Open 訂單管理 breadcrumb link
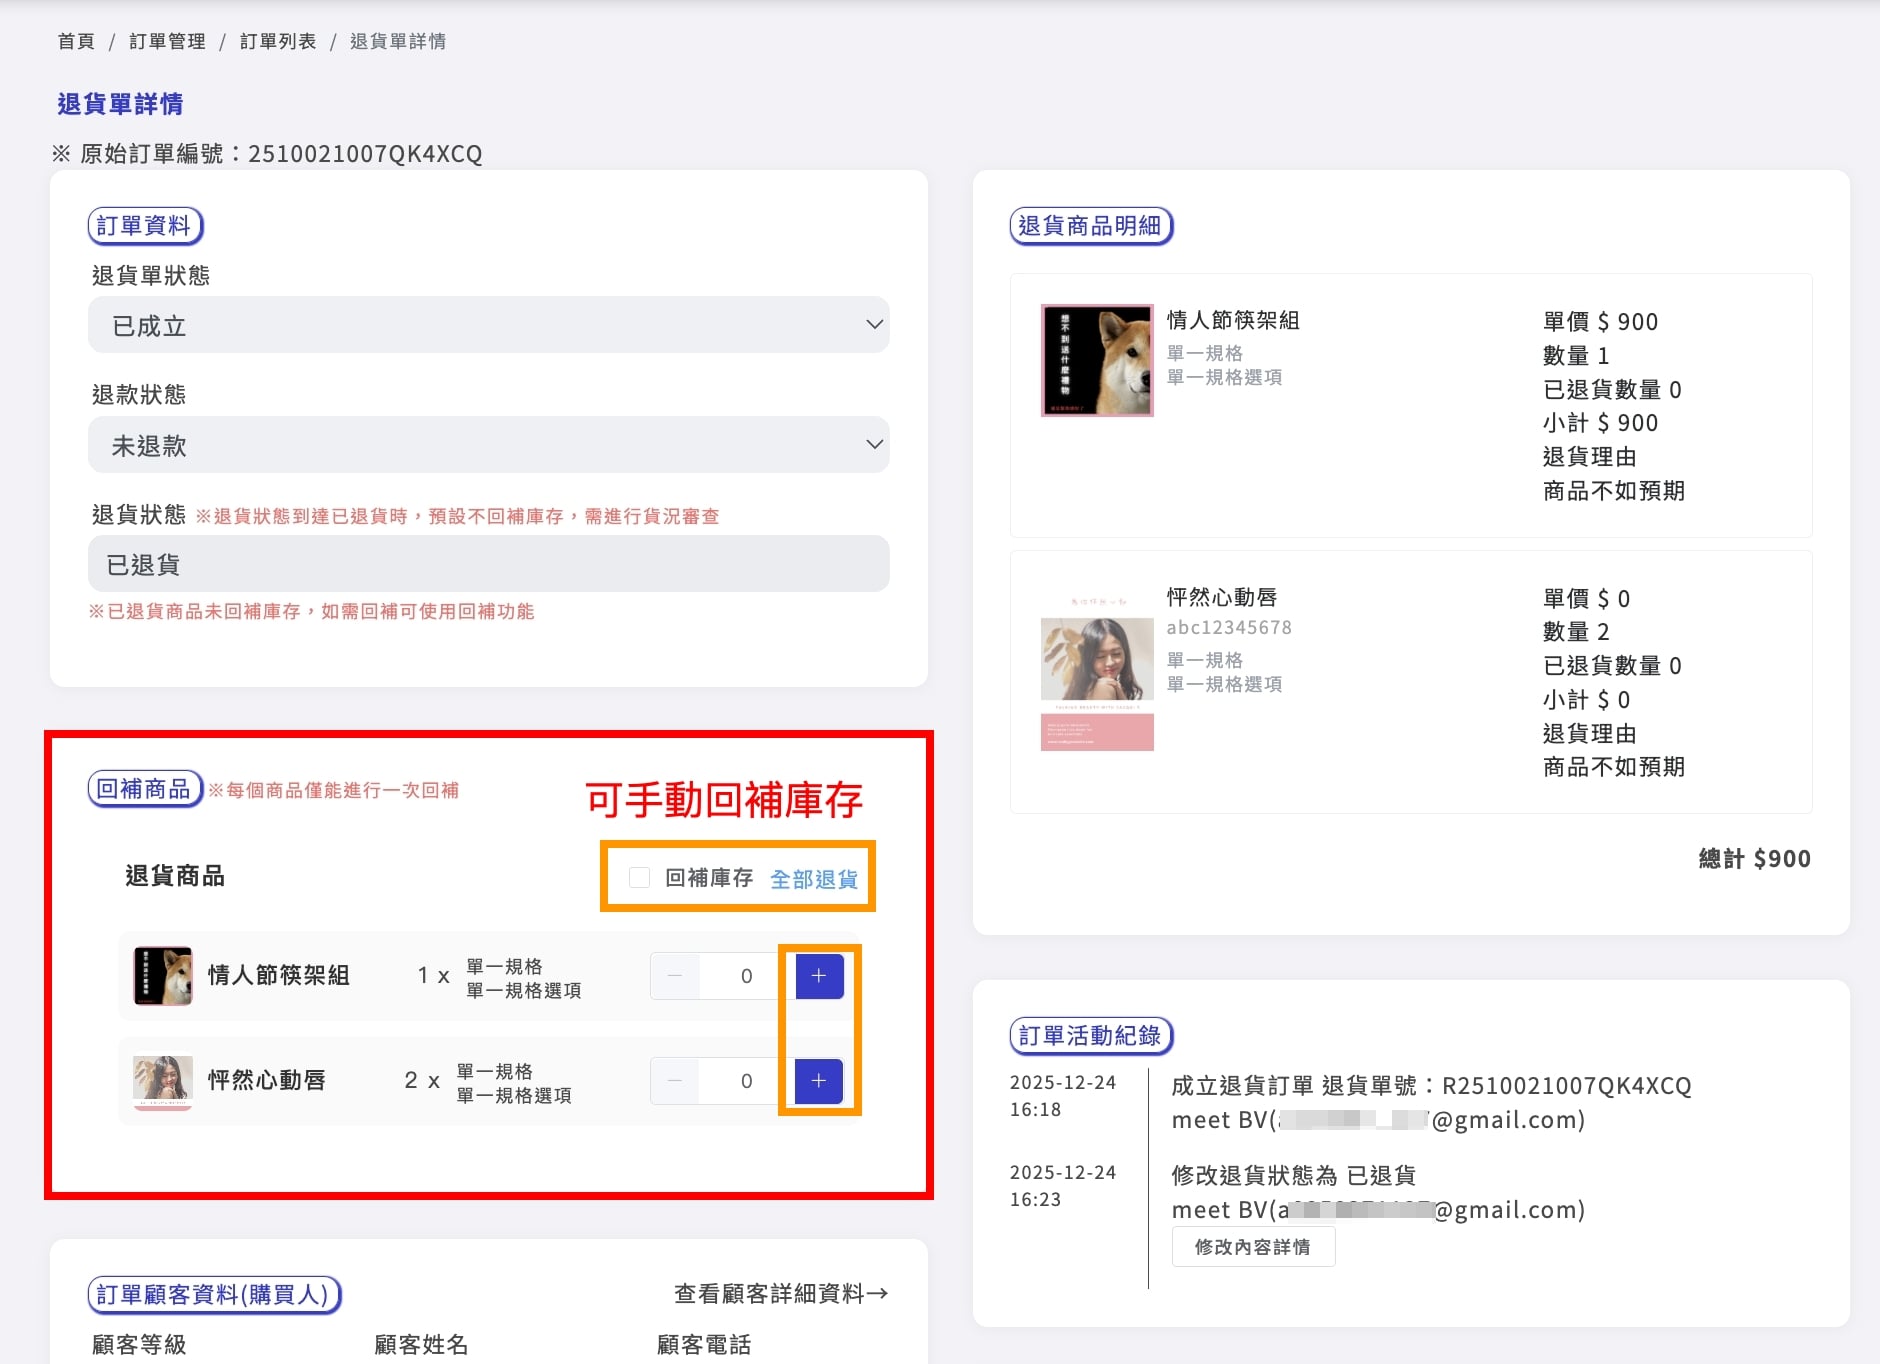The image size is (1880, 1364). click(167, 41)
